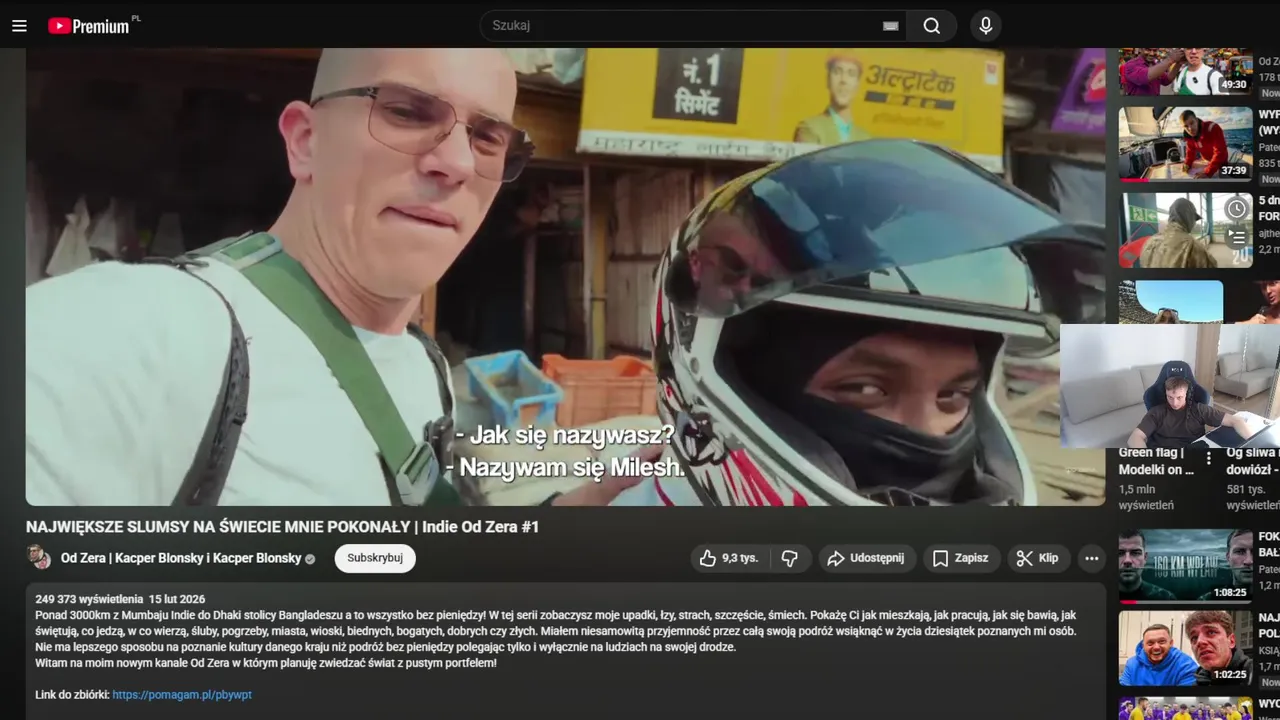
Task: Click the 249 373 wyświetlenia view count
Action: click(x=89, y=599)
